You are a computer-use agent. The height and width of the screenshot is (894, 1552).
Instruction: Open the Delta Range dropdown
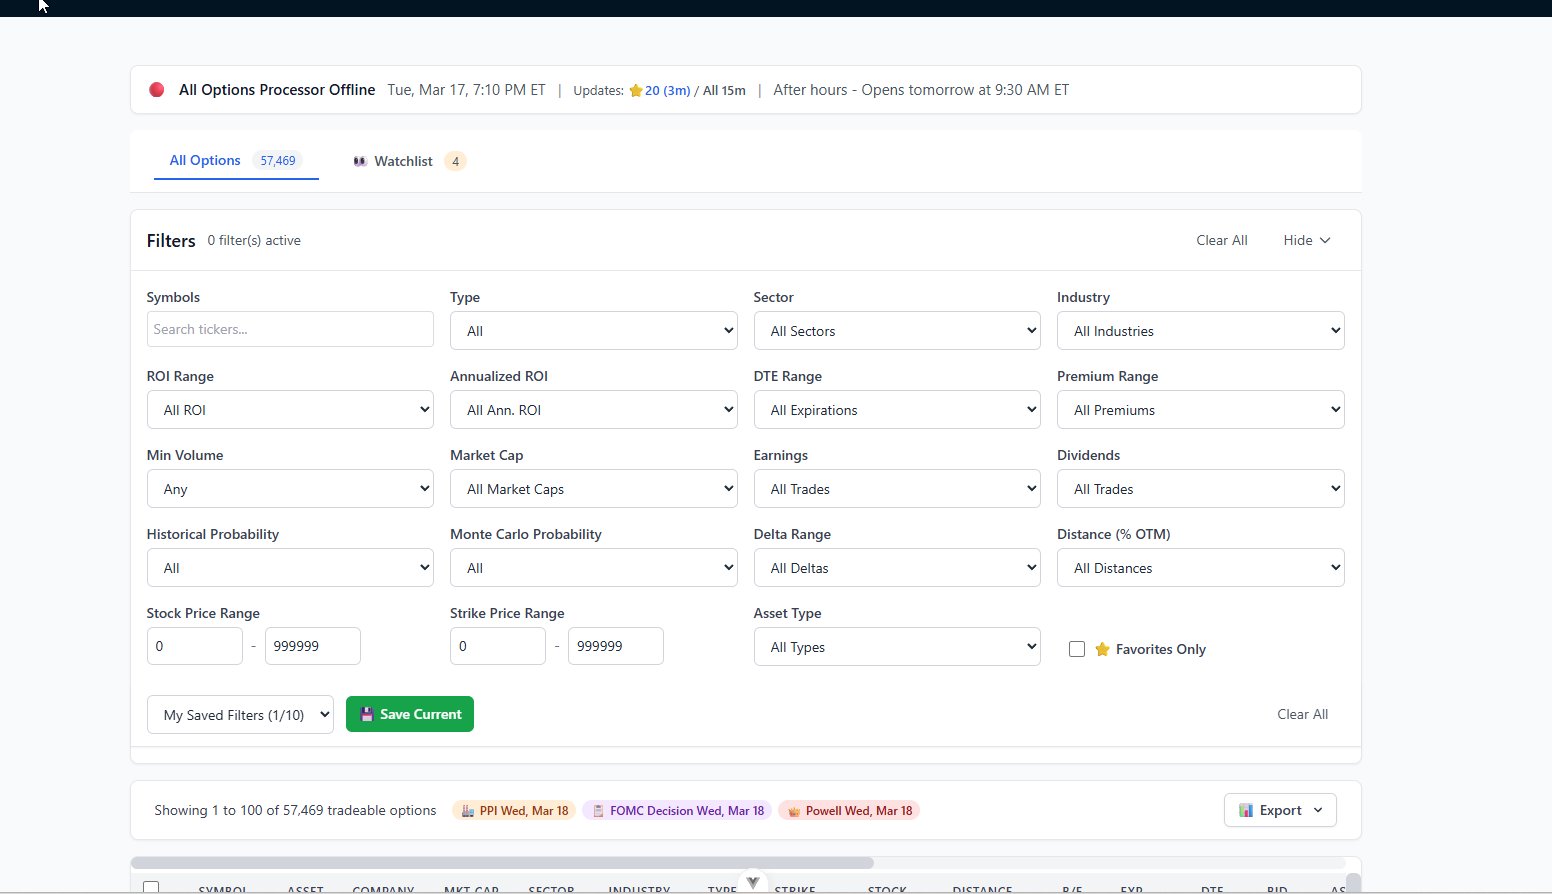[897, 568]
